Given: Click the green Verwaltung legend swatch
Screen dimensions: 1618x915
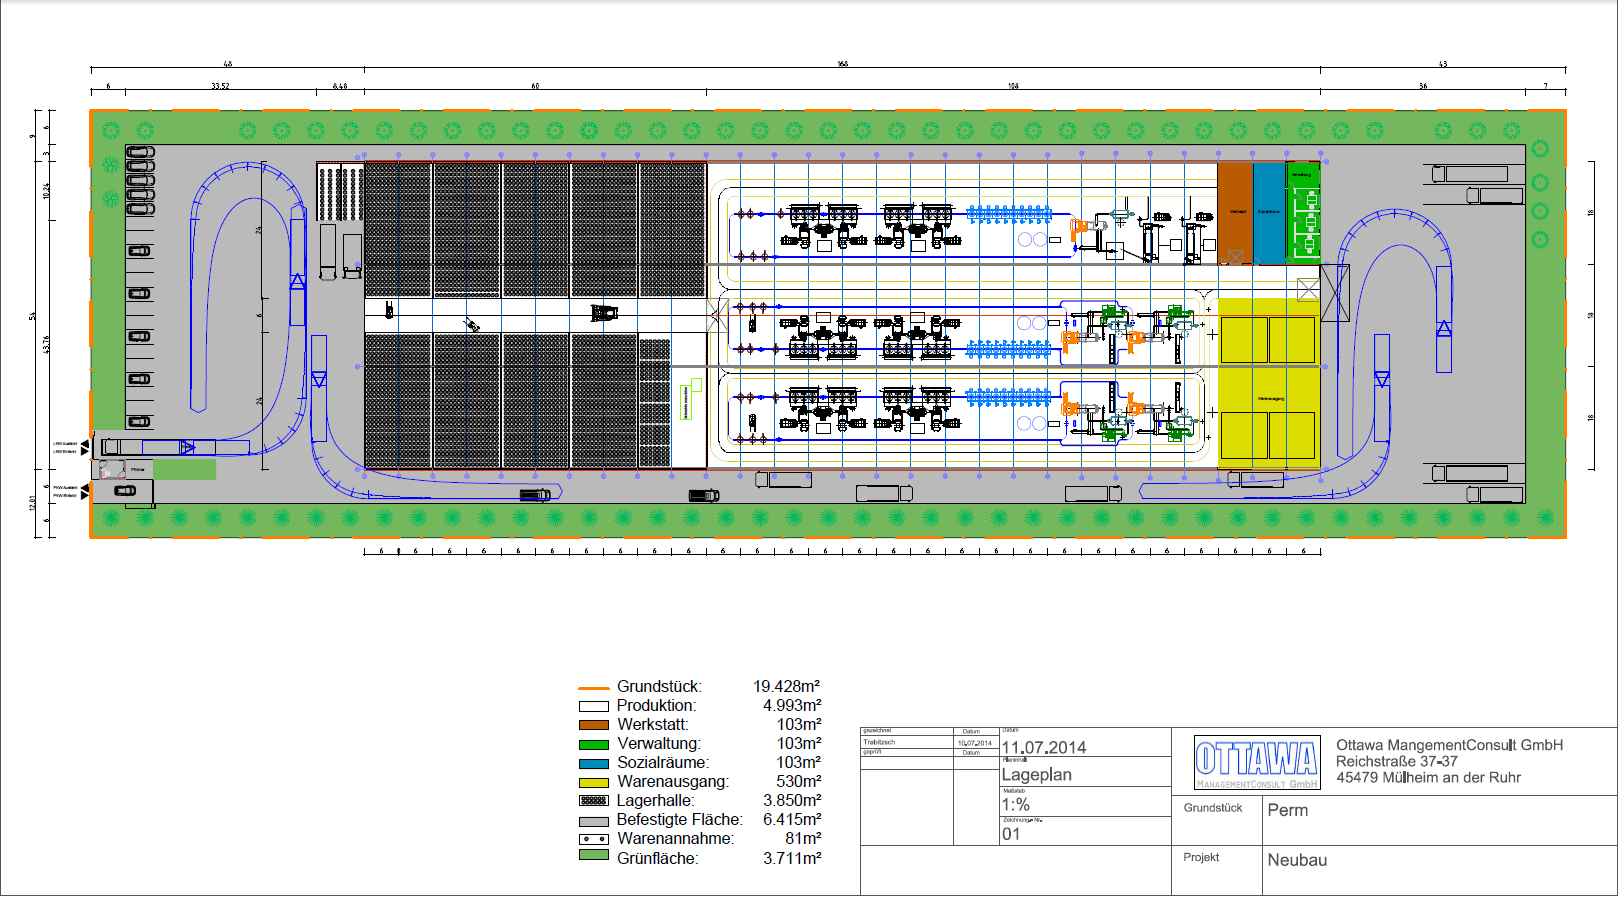Looking at the screenshot, I should [x=594, y=744].
